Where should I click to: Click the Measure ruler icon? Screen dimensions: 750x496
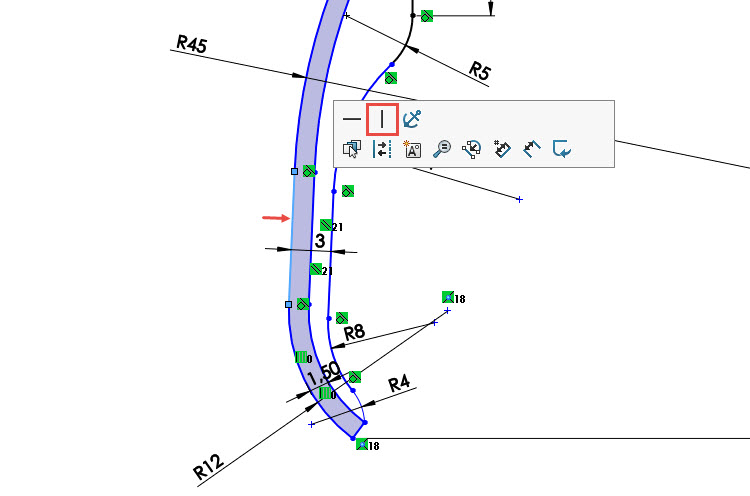click(532, 149)
